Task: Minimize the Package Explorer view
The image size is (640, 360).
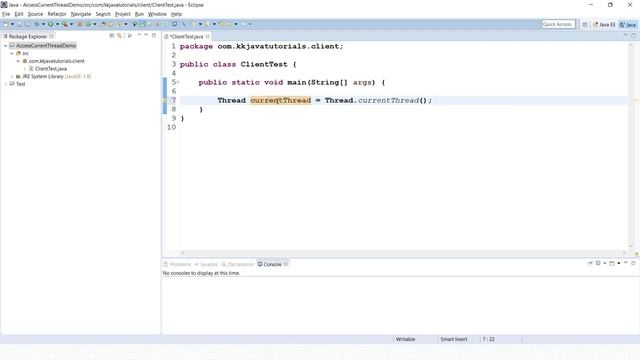Action: point(146,36)
